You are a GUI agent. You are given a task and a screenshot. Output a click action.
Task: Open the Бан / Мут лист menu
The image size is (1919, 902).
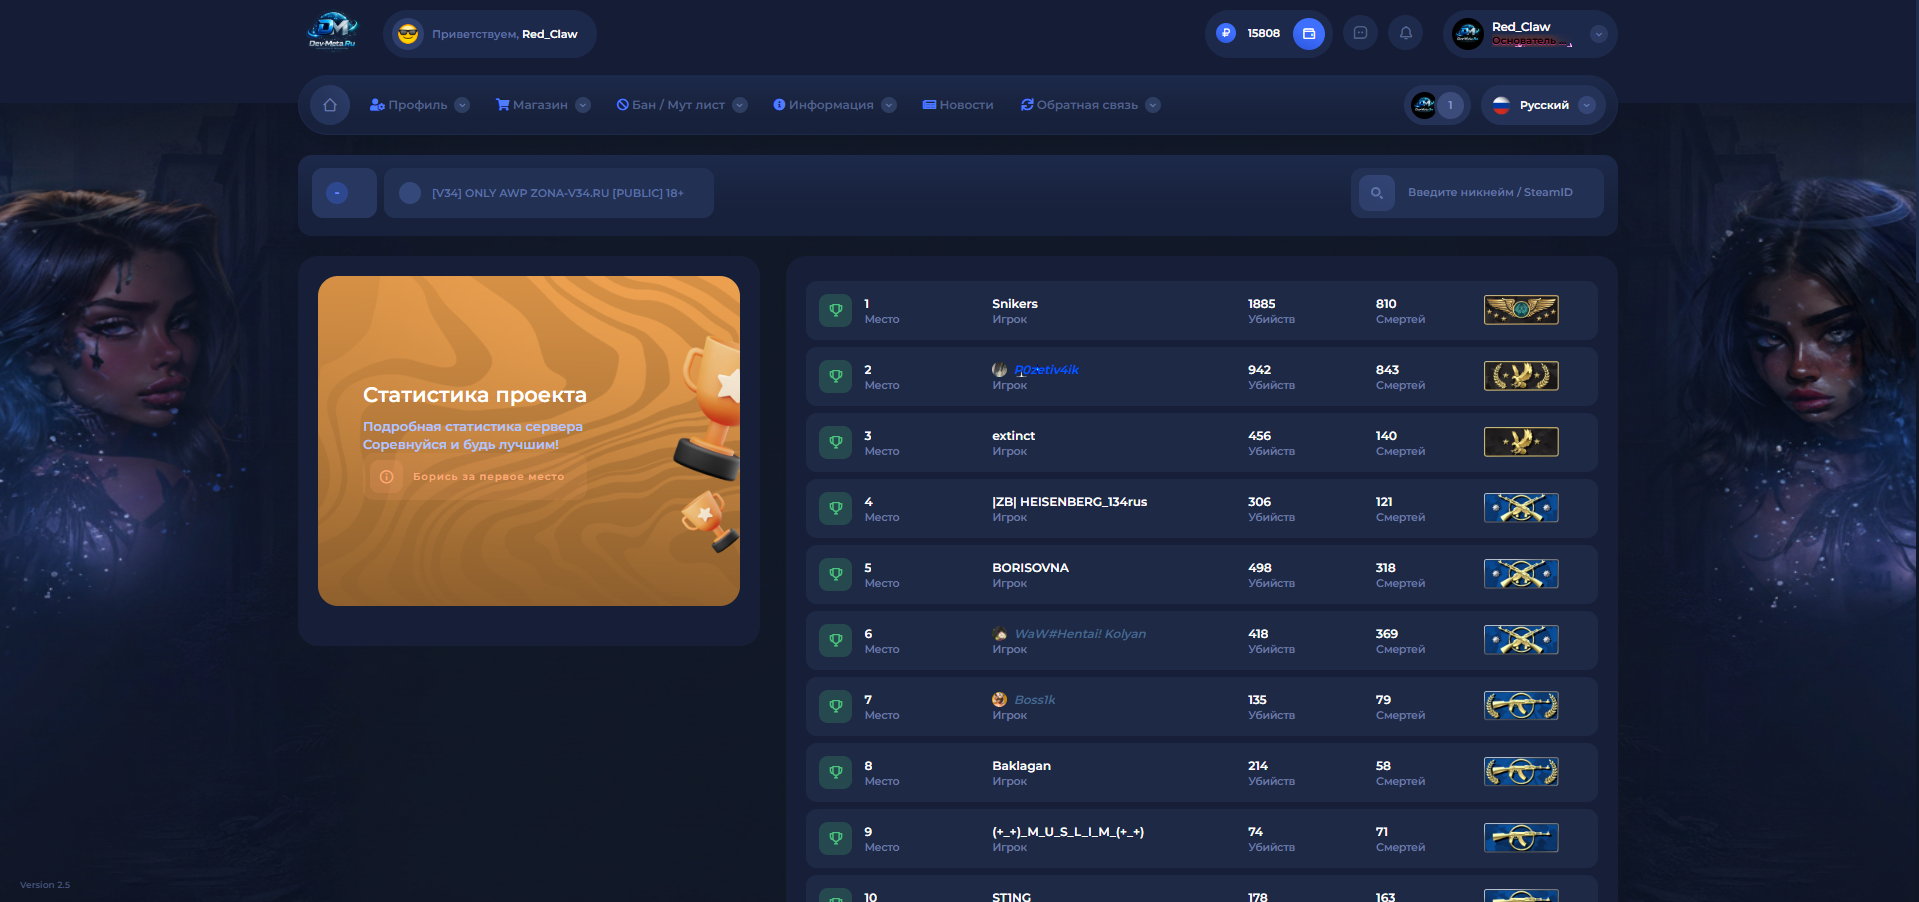pos(680,105)
